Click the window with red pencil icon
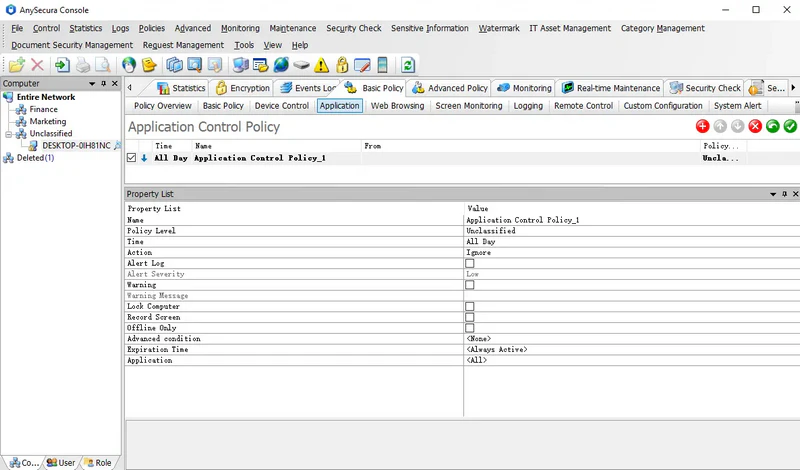Screen dimensions: 800x470 362,65
